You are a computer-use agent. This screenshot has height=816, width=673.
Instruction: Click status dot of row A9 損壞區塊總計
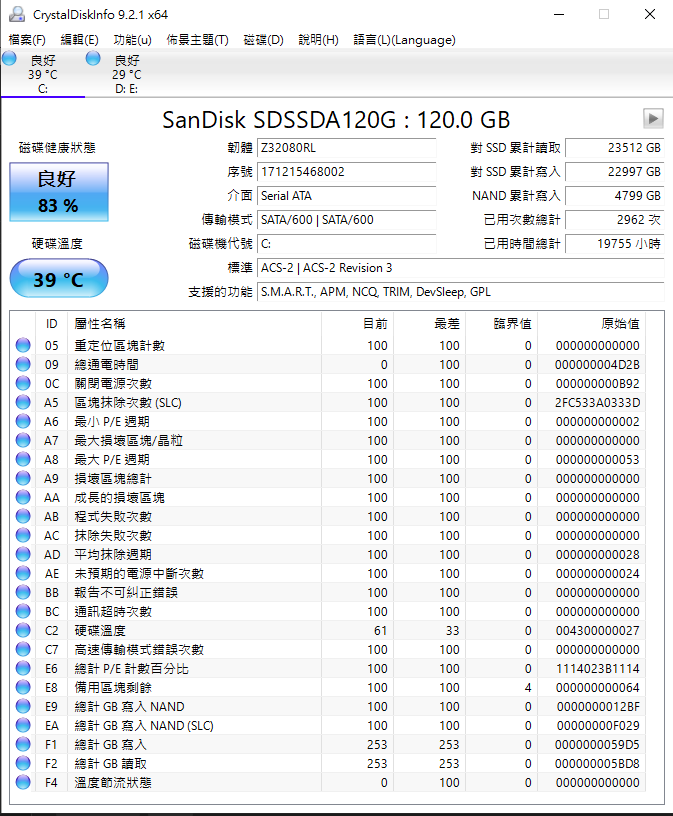click(23, 478)
